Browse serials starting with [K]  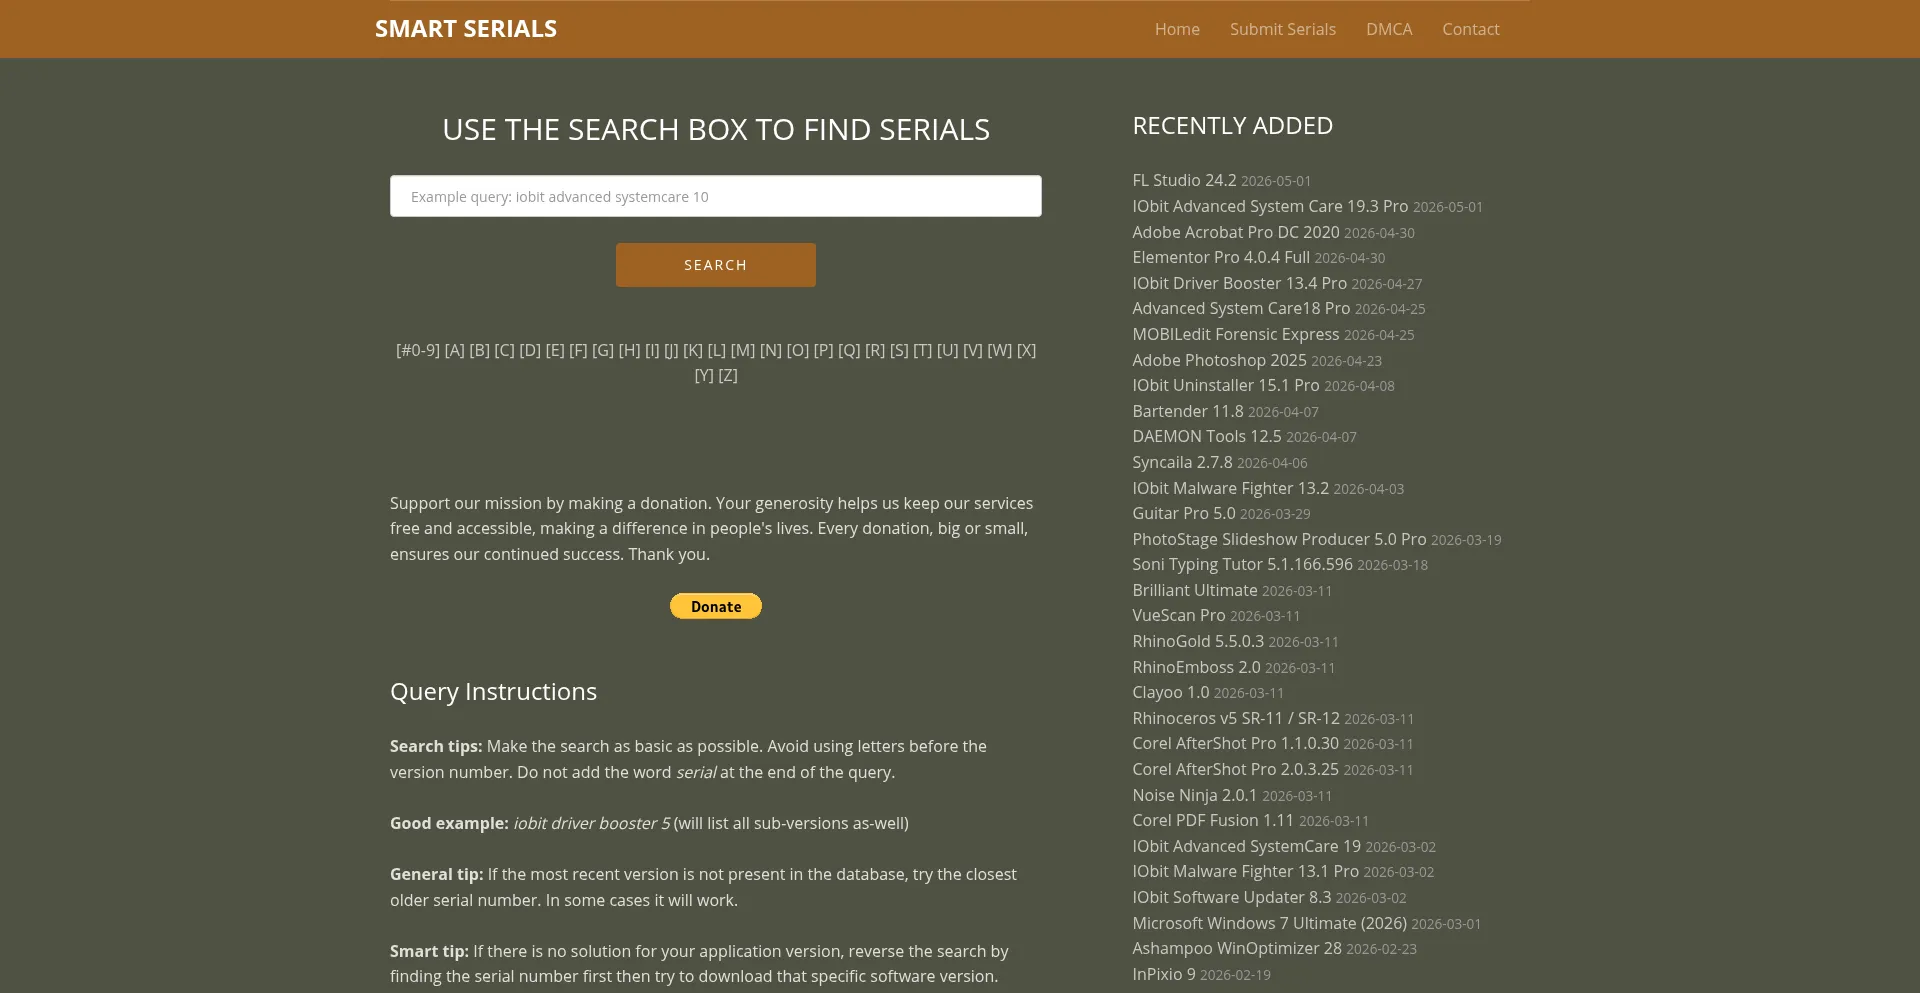[693, 350]
